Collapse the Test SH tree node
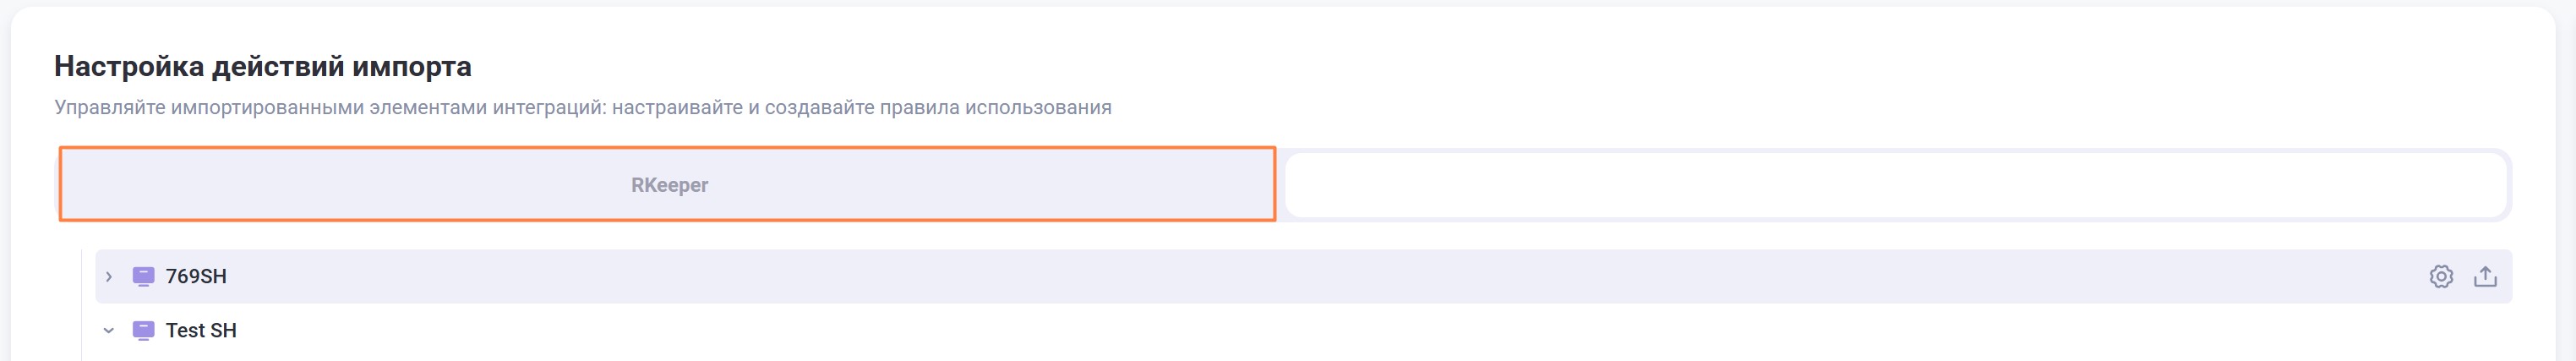 pyautogui.click(x=109, y=330)
